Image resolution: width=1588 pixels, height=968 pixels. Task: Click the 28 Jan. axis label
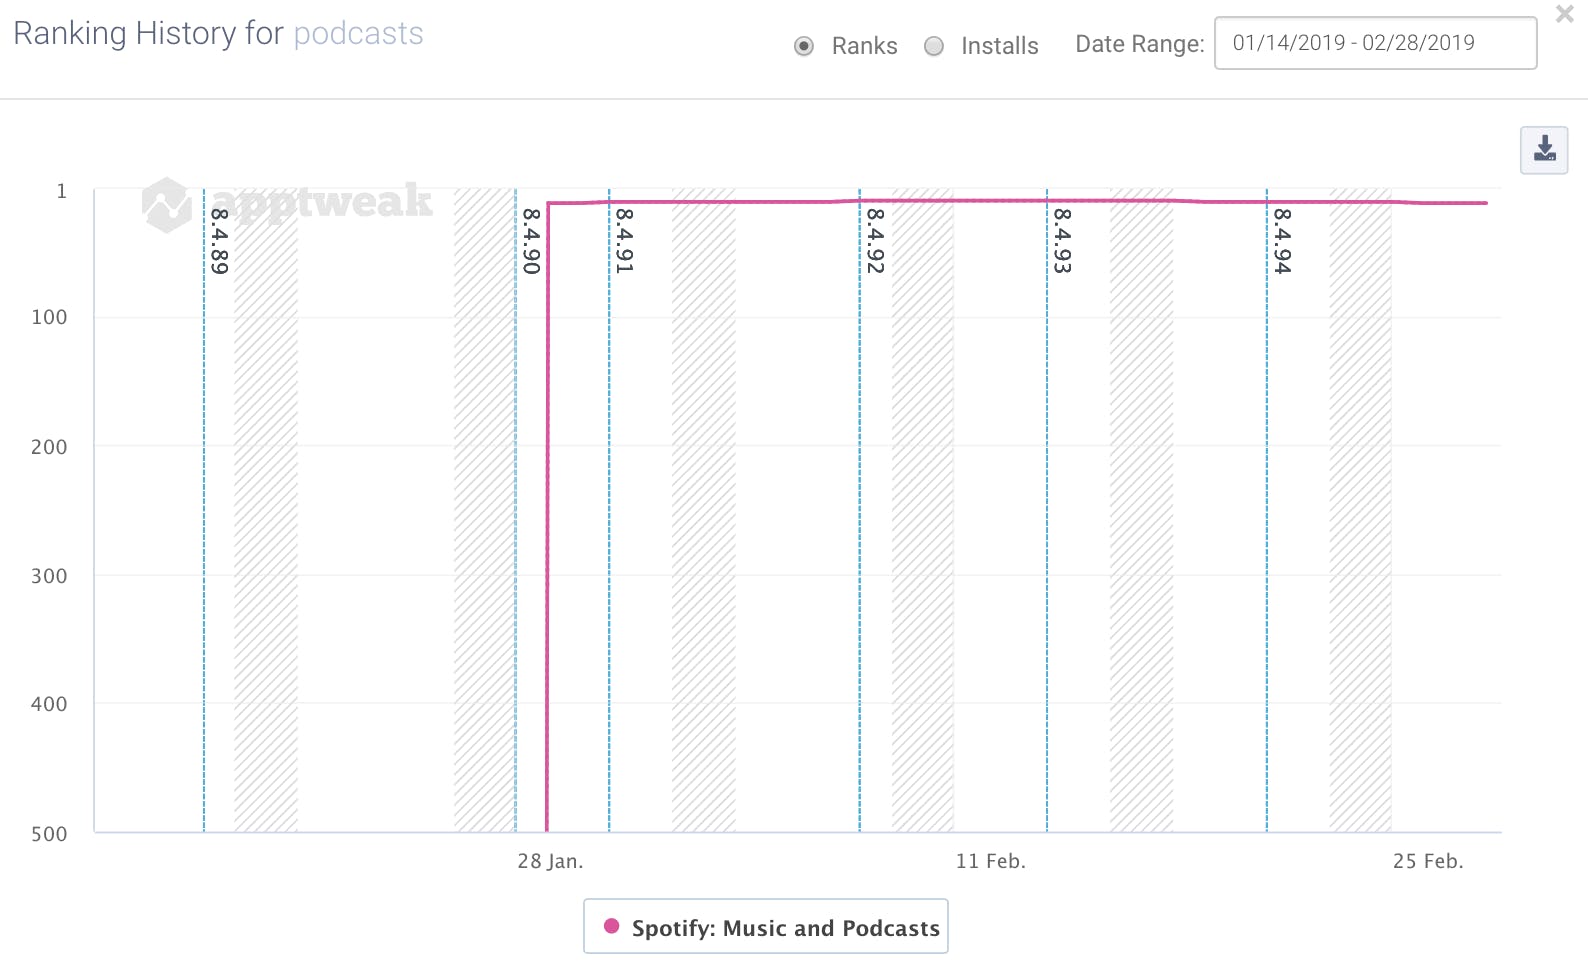pyautogui.click(x=550, y=861)
